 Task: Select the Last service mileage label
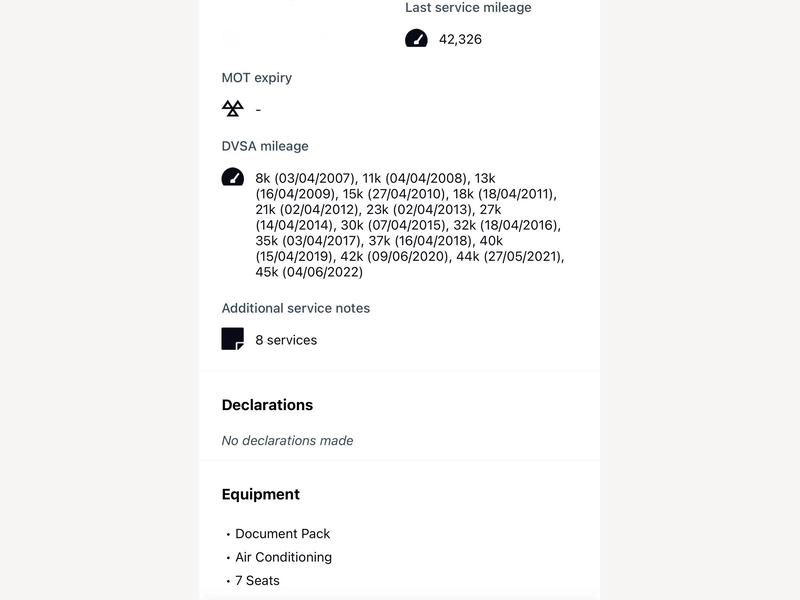[x=468, y=8]
